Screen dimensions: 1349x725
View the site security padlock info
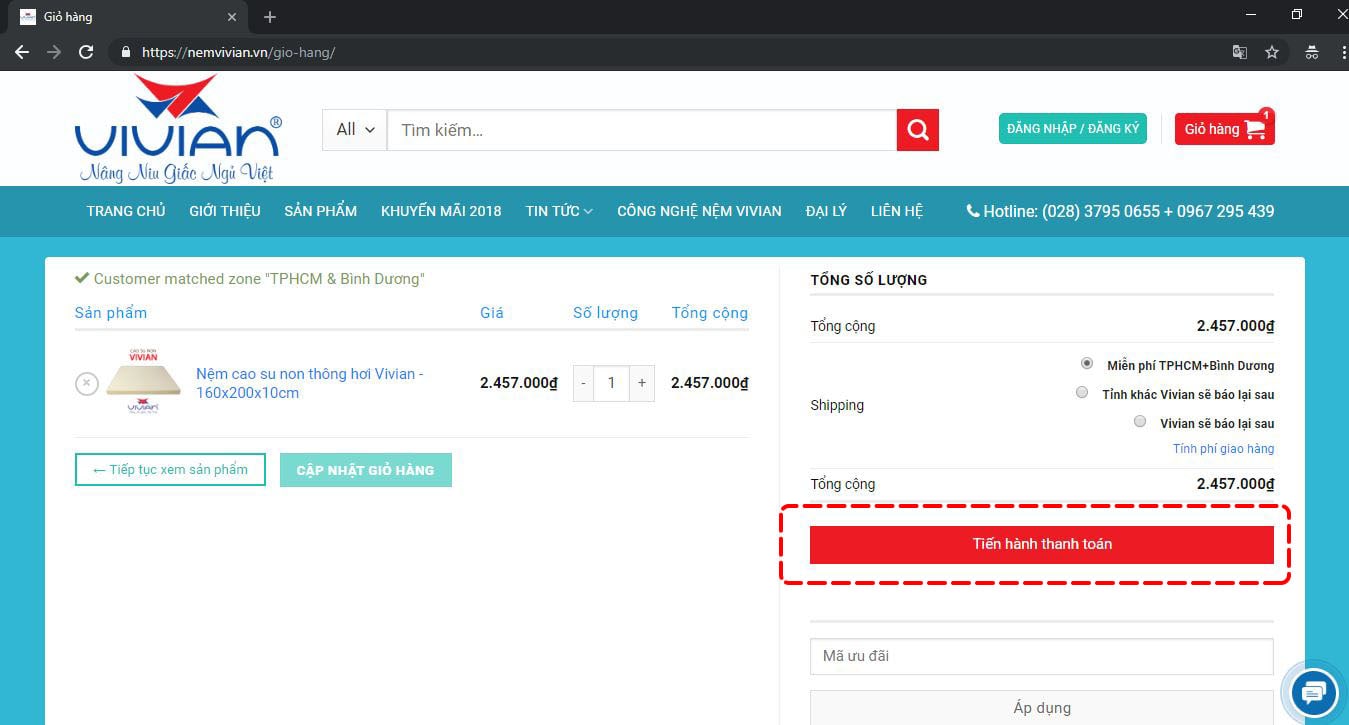125,52
